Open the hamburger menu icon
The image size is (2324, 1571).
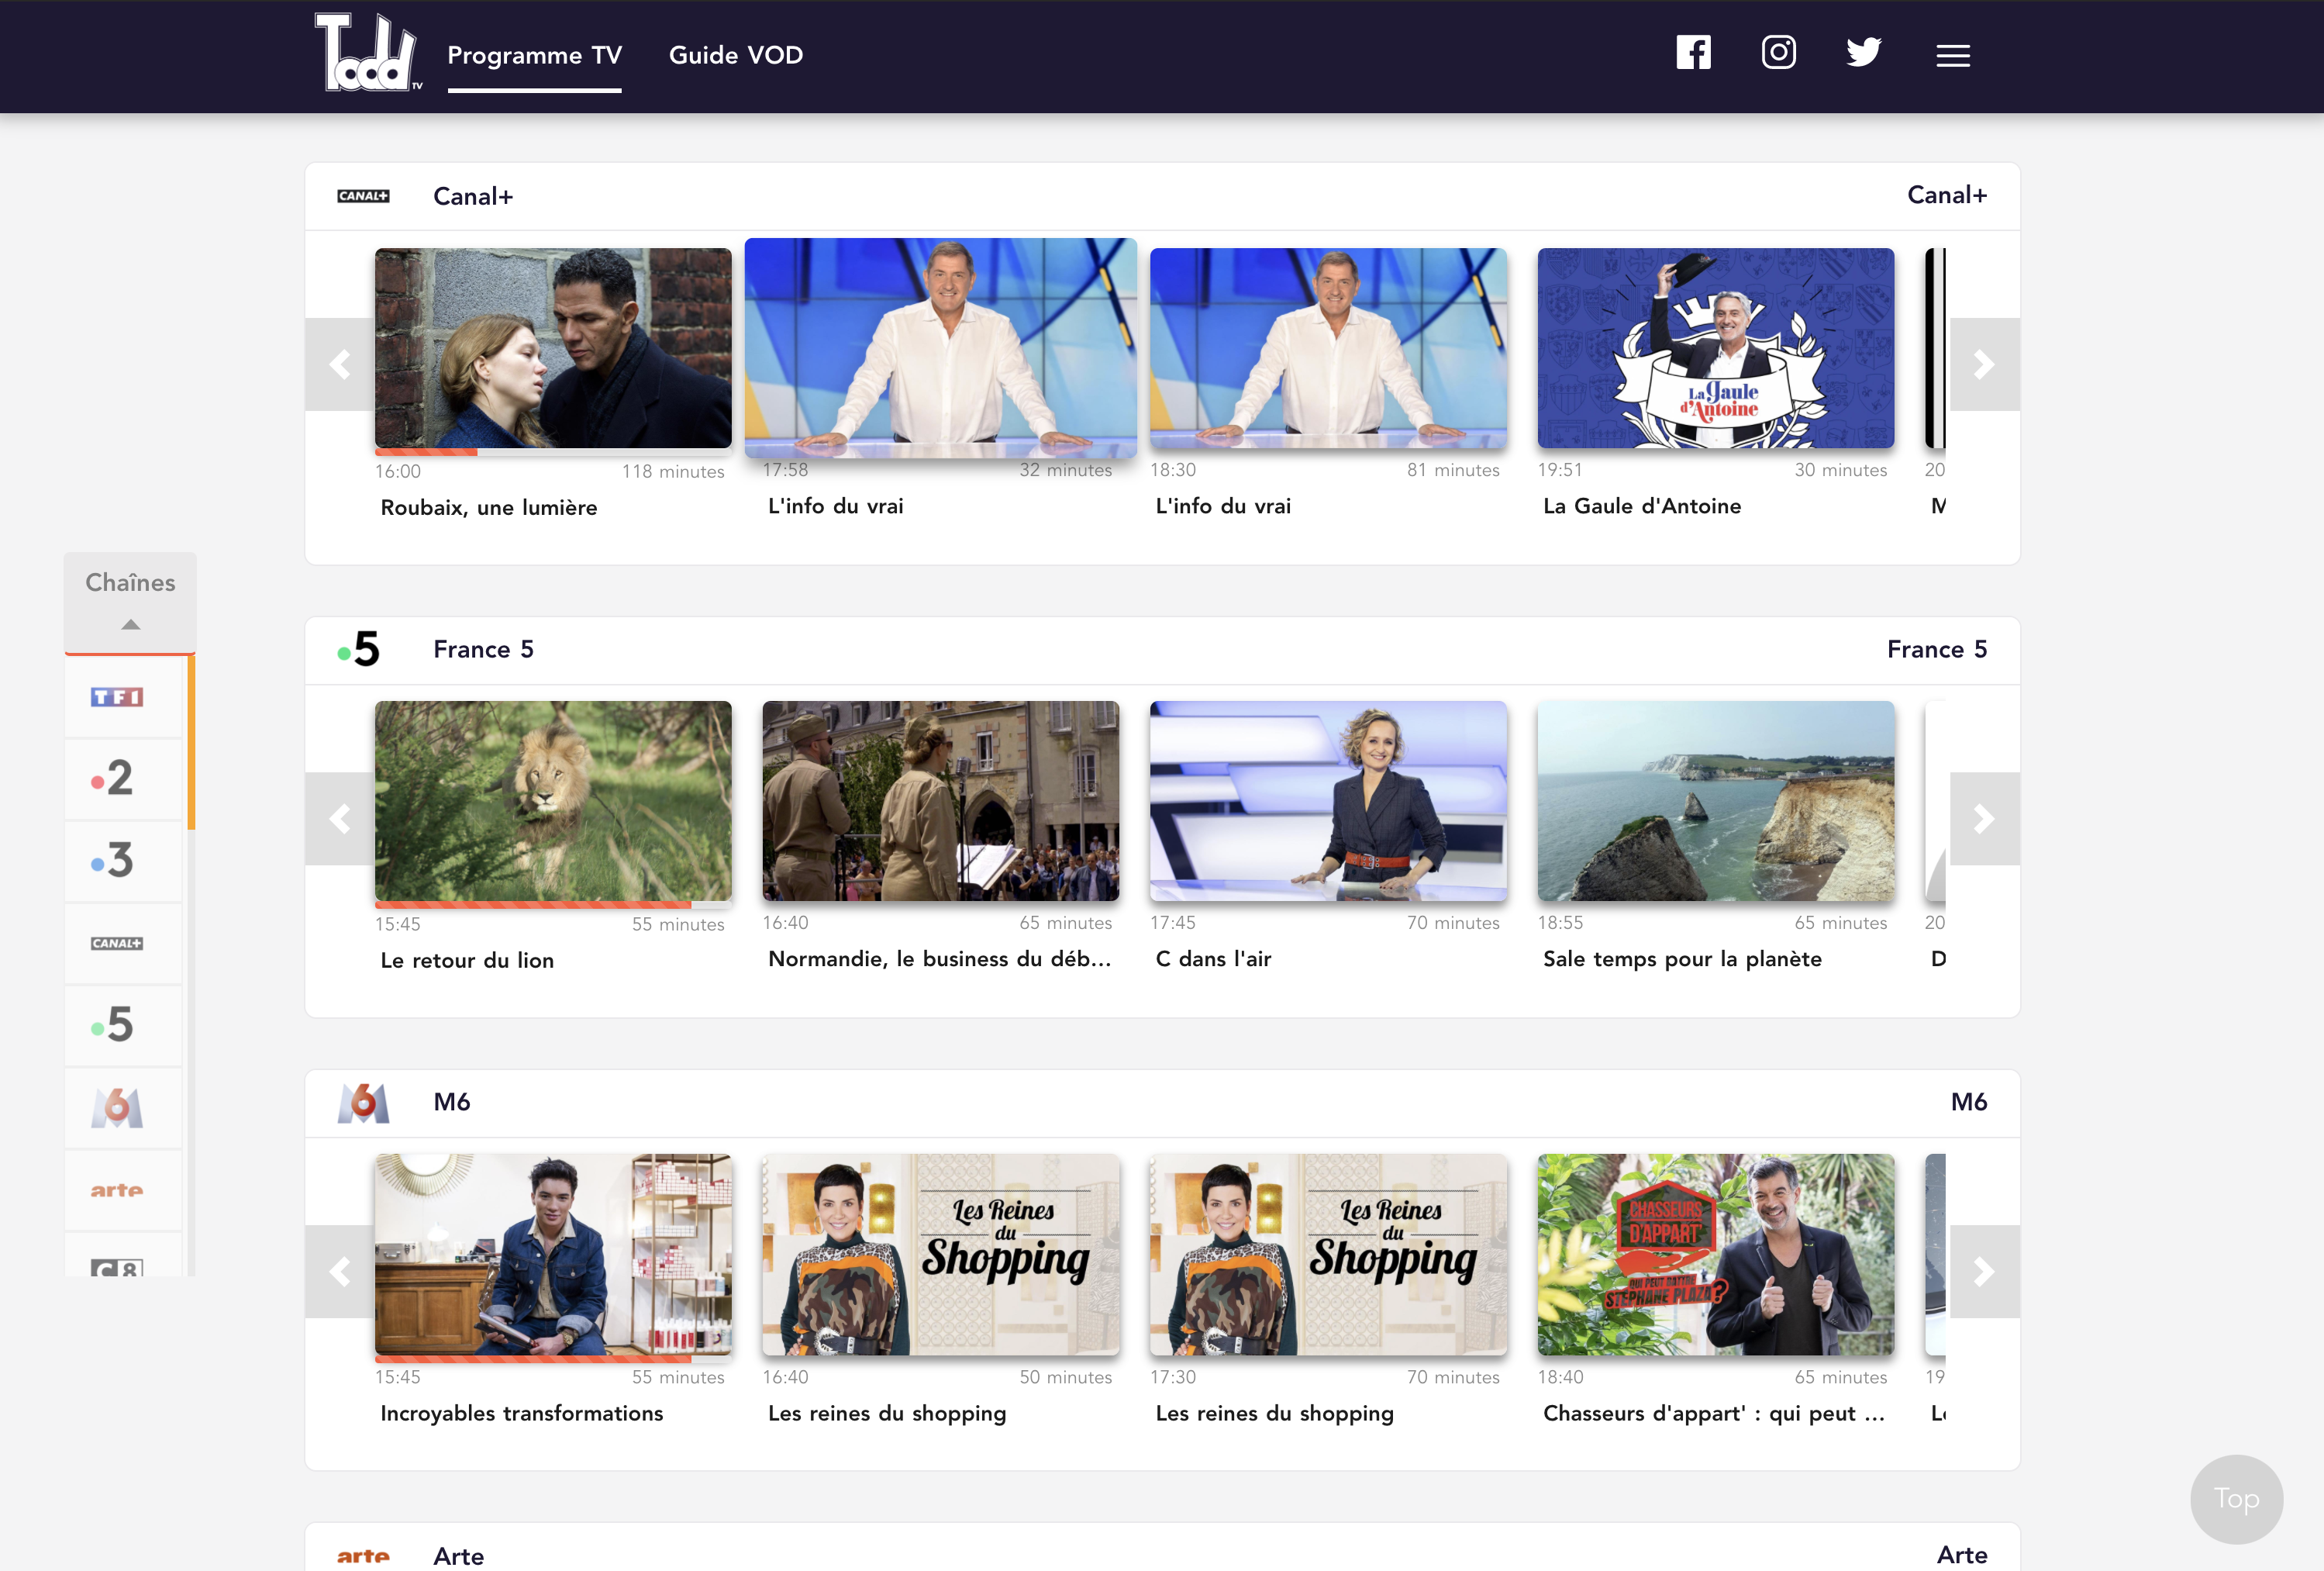pos(1952,56)
